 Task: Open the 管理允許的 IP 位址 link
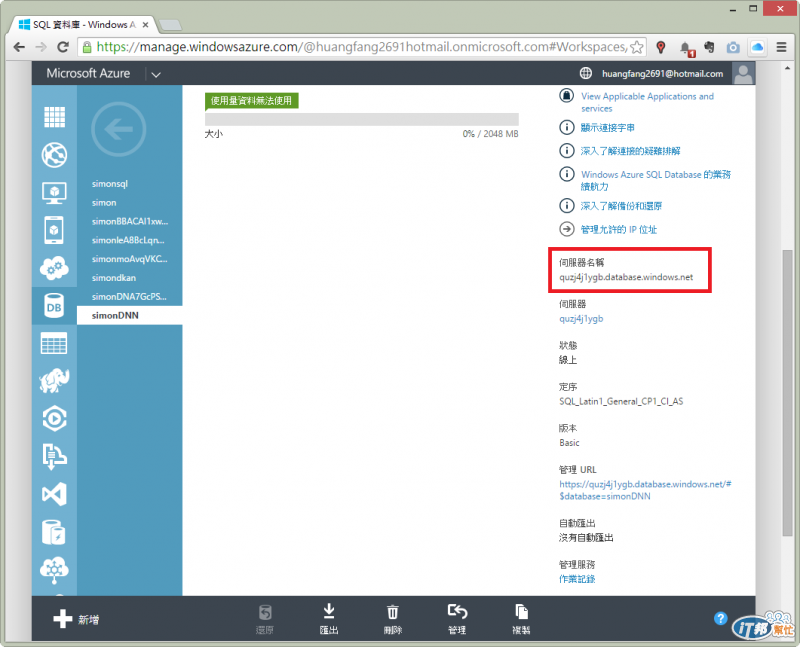point(619,230)
